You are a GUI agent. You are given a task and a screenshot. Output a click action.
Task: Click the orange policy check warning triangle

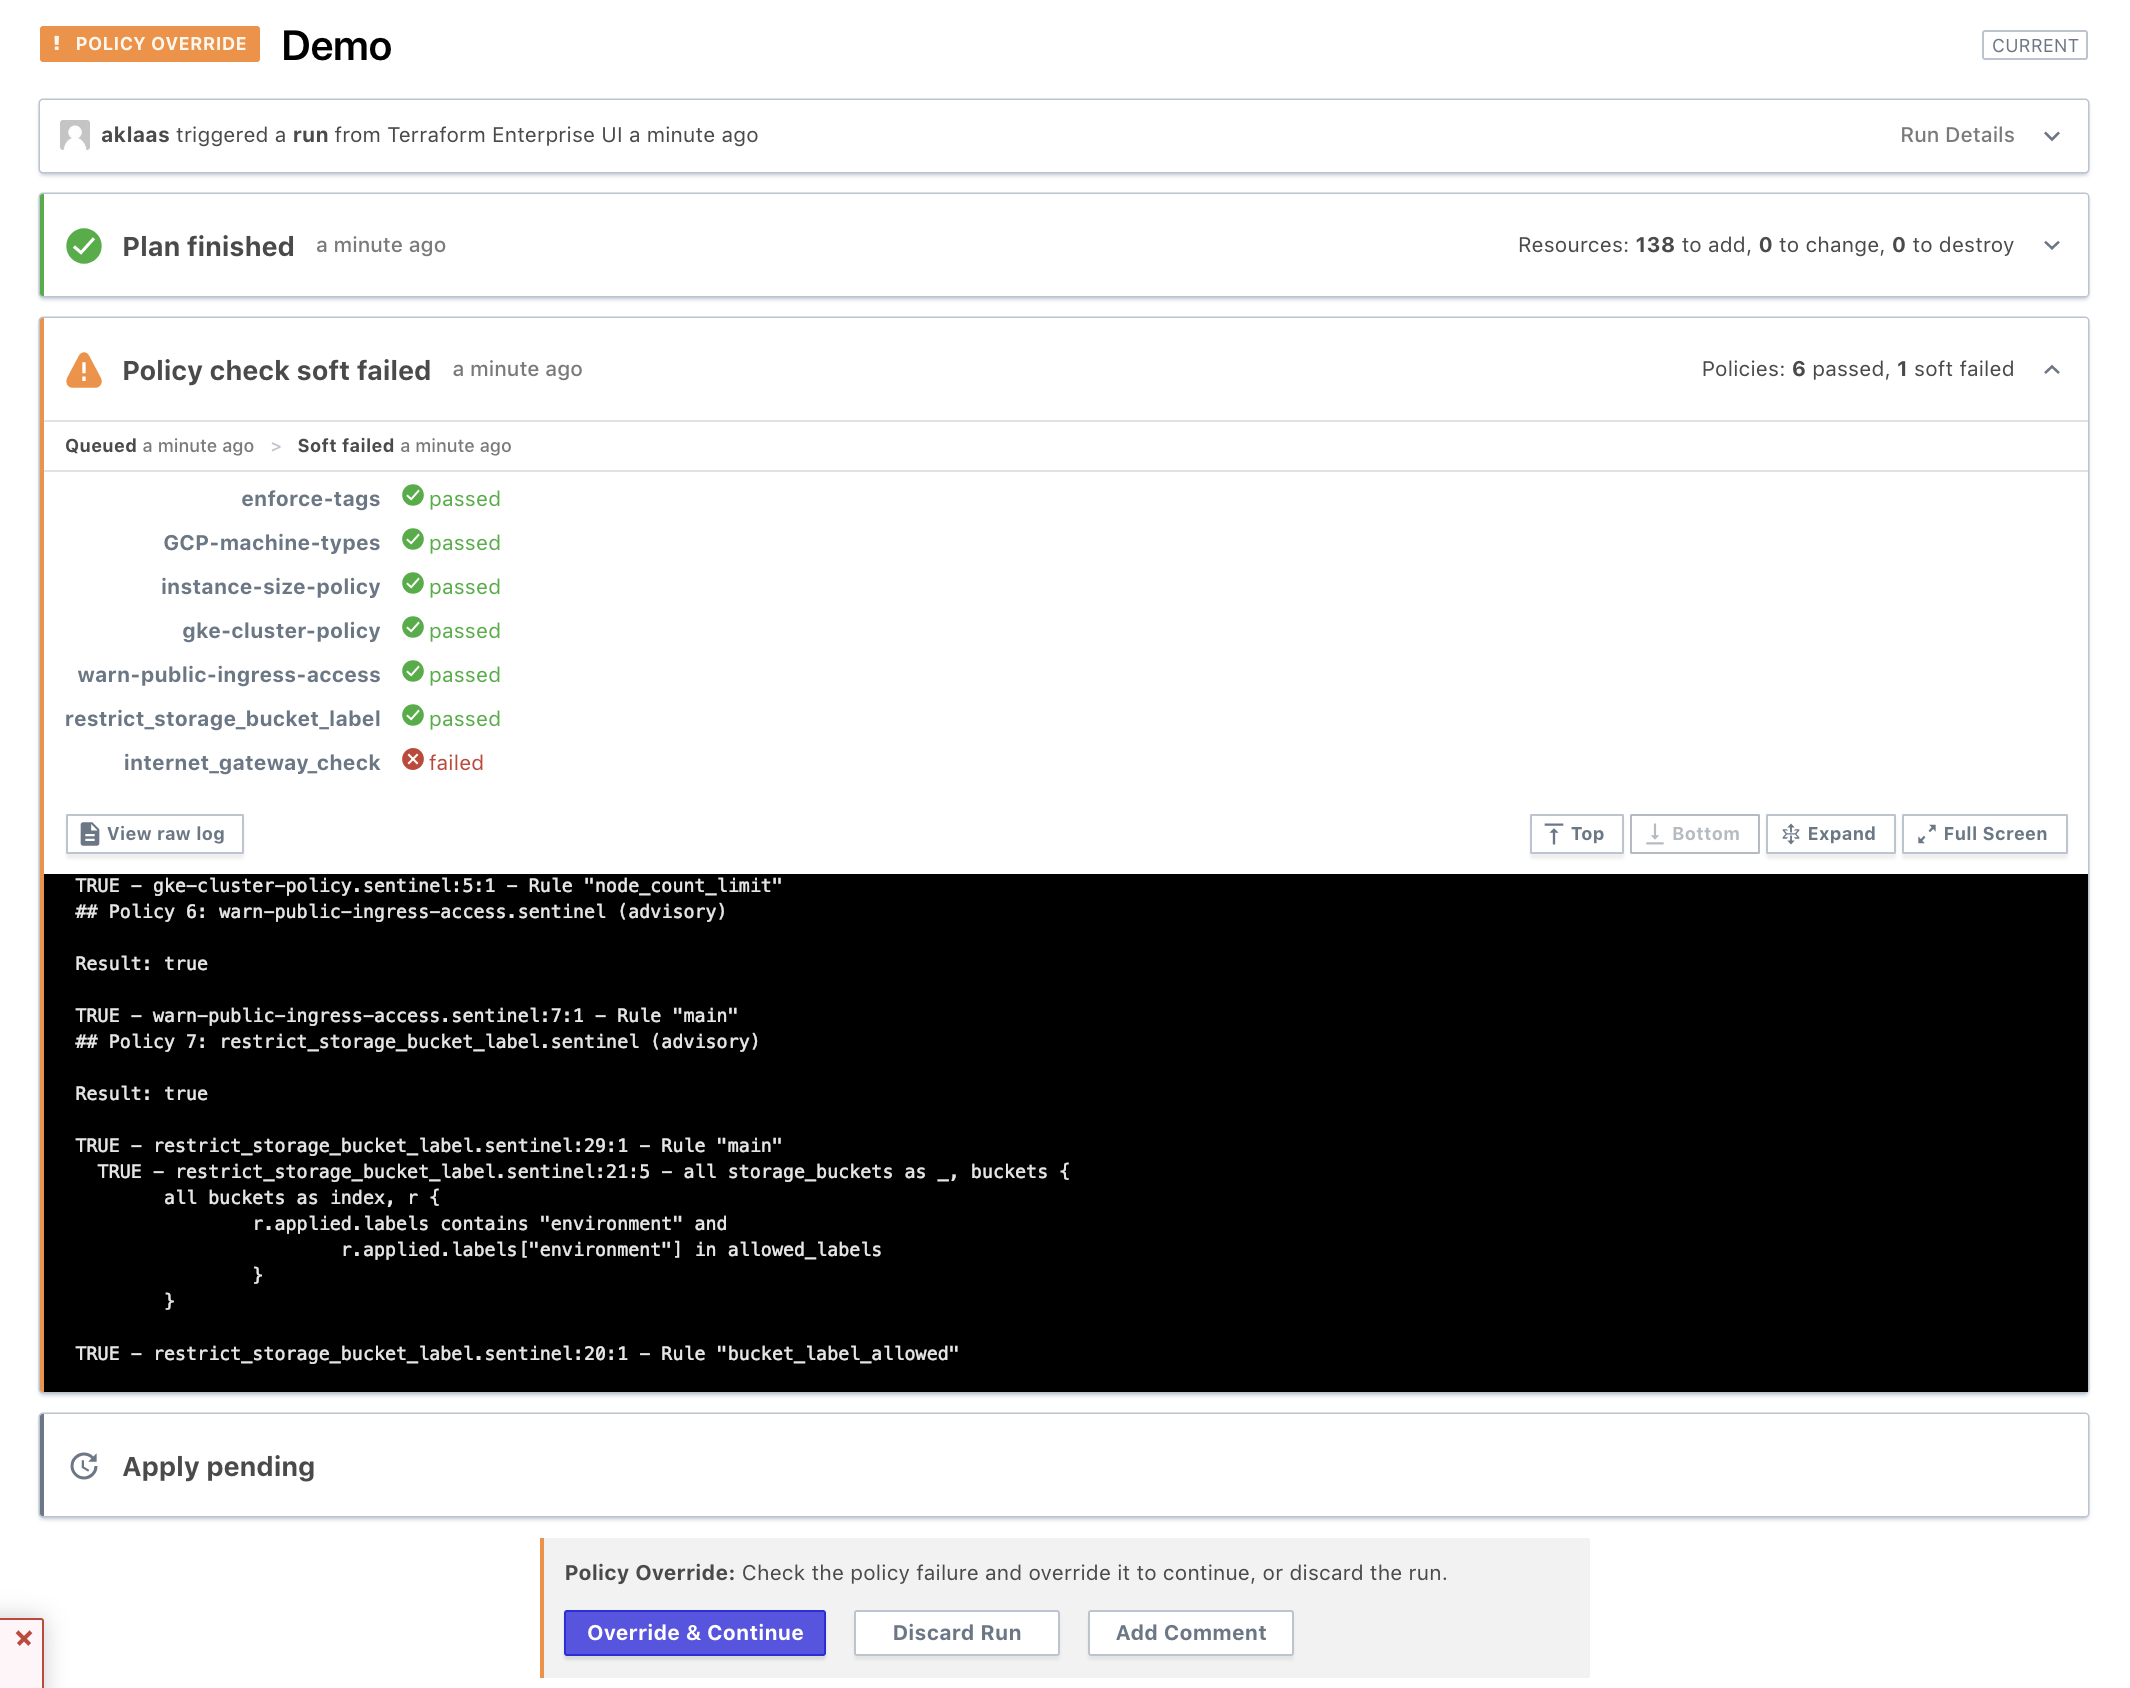84,370
